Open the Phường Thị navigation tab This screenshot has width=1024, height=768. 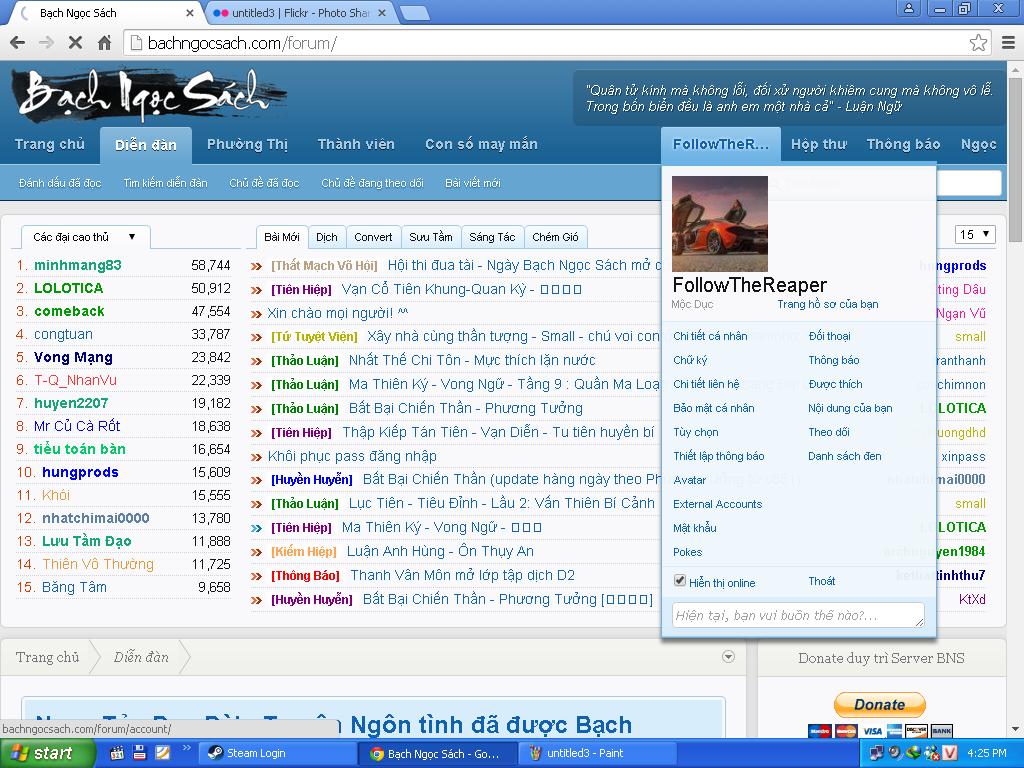[247, 144]
